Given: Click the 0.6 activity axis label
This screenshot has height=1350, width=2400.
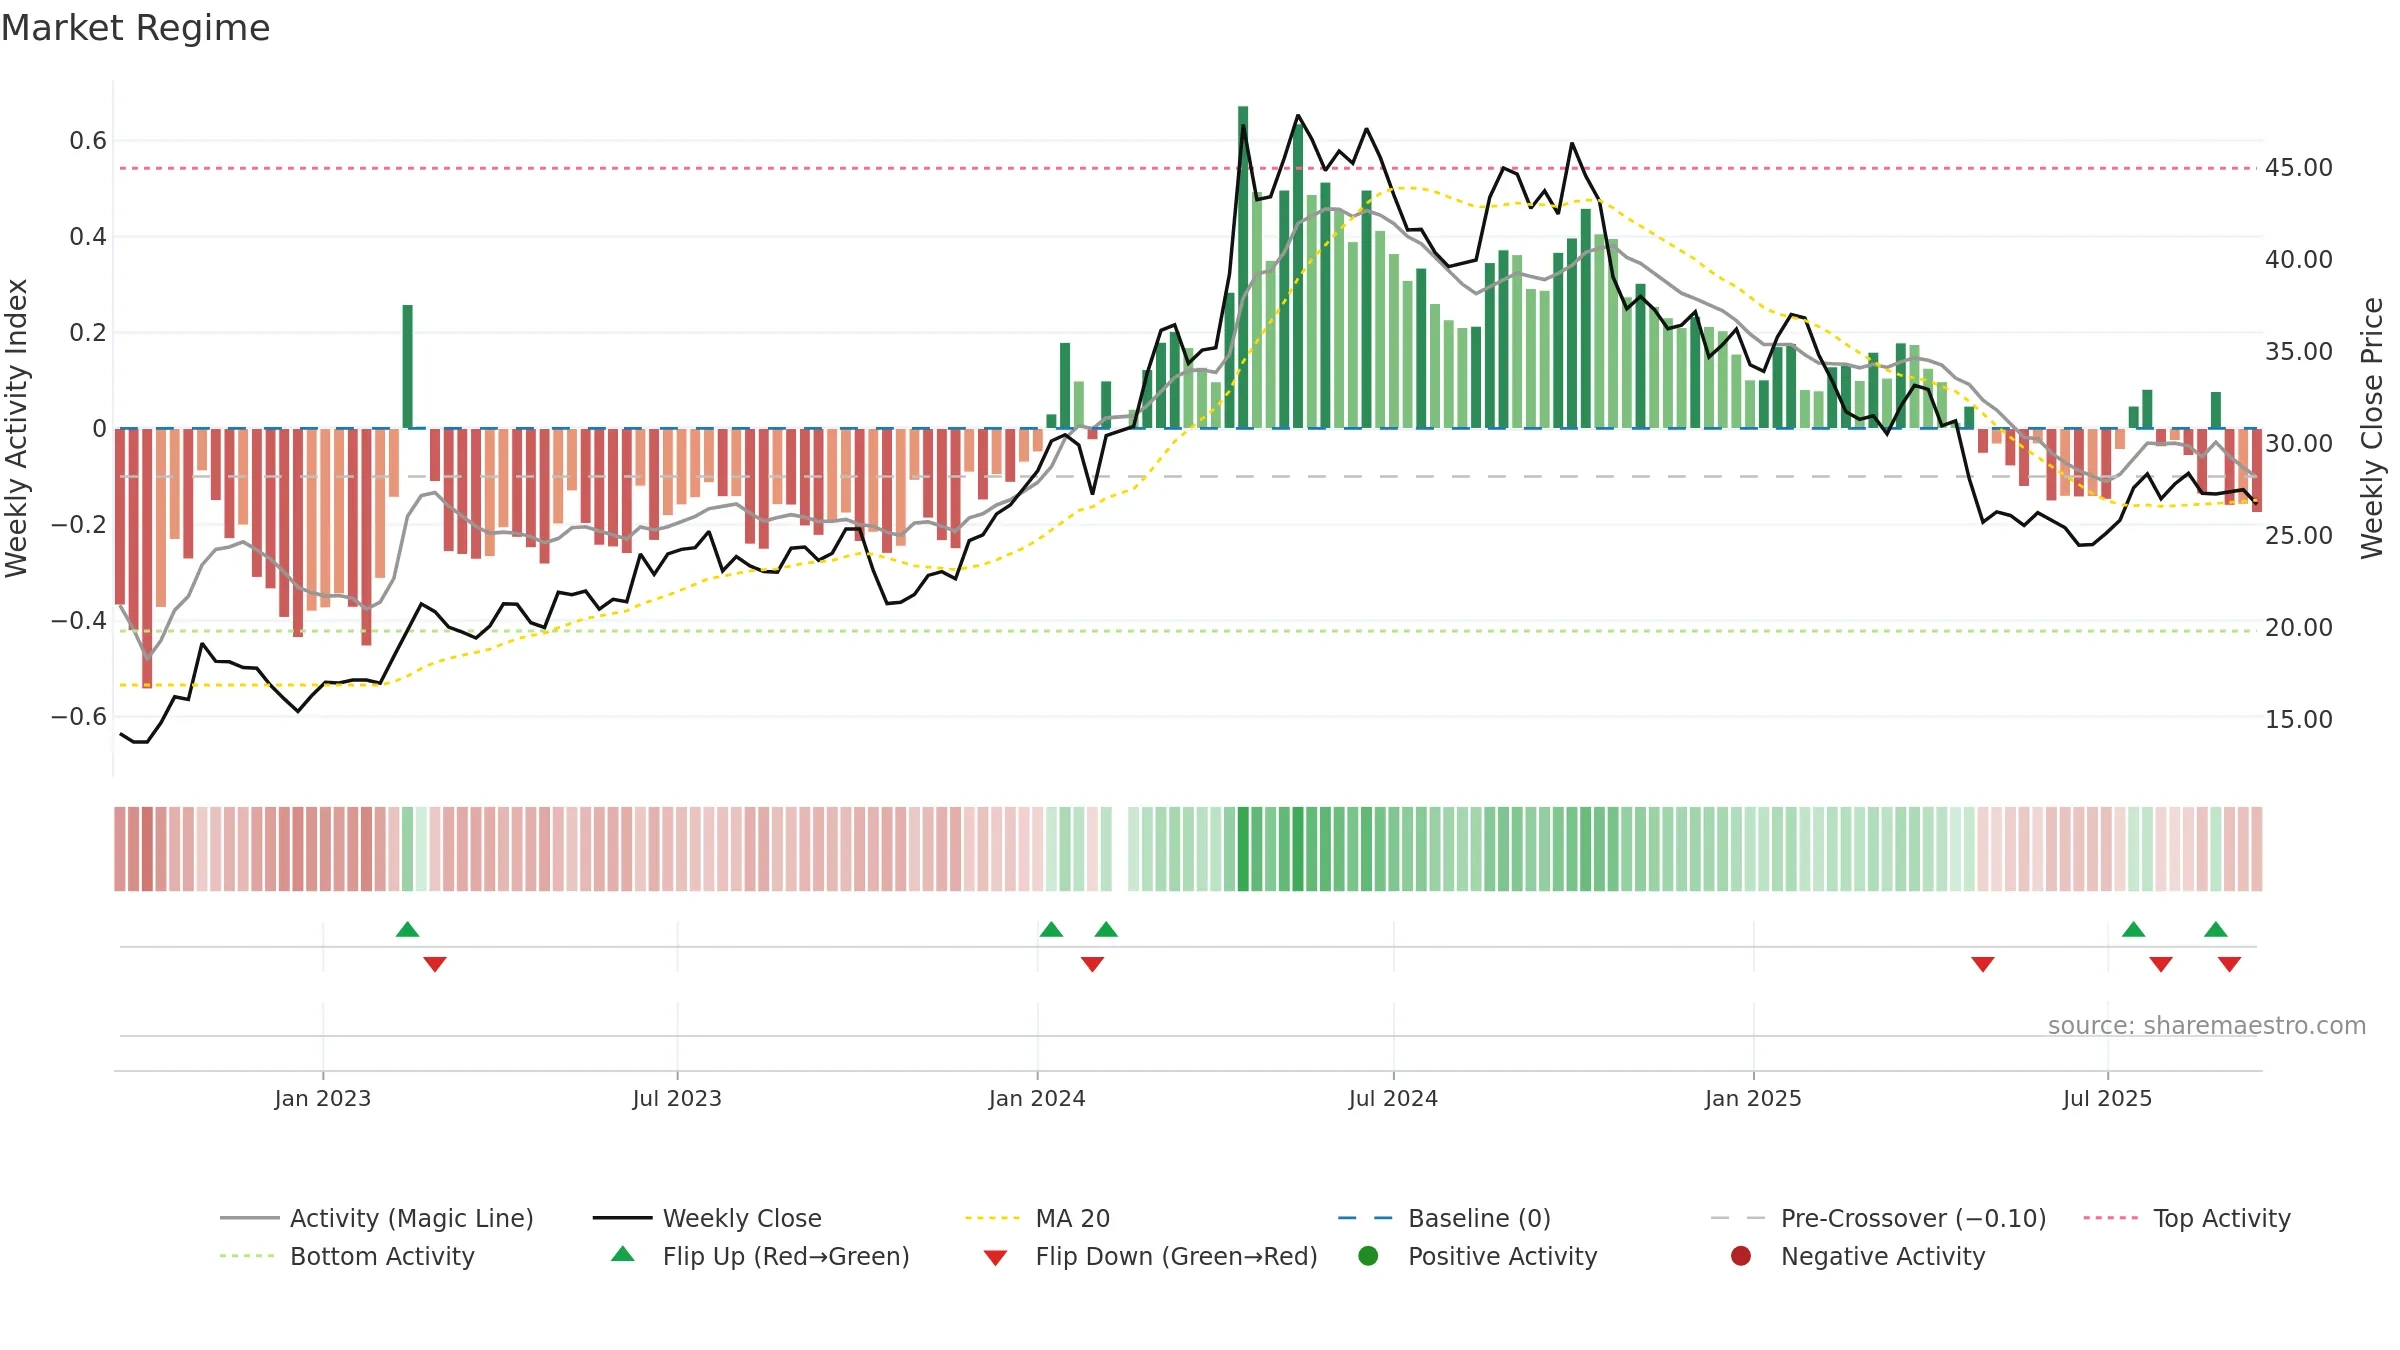Looking at the screenshot, I should pos(88,141).
